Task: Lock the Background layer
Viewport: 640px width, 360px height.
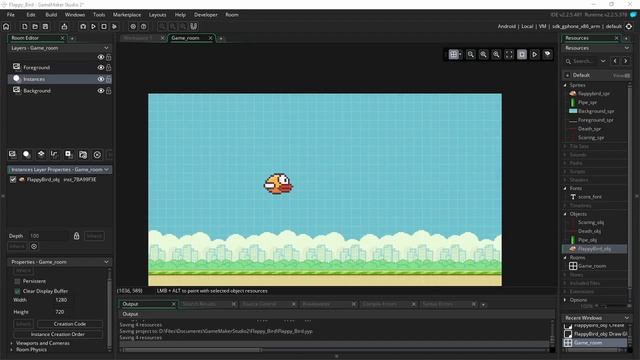Action: tap(109, 91)
